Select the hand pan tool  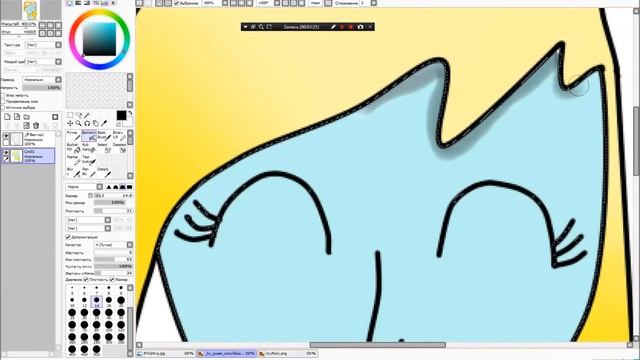(x=96, y=123)
